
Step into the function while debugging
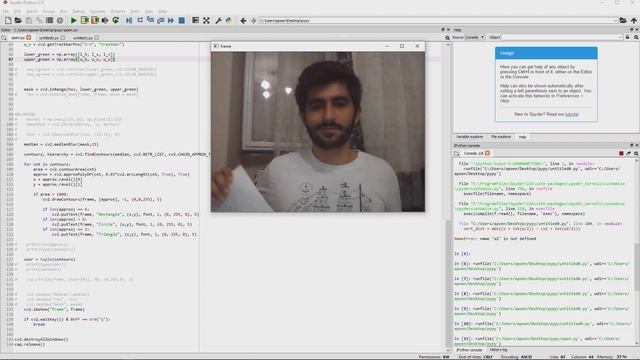point(150,20)
